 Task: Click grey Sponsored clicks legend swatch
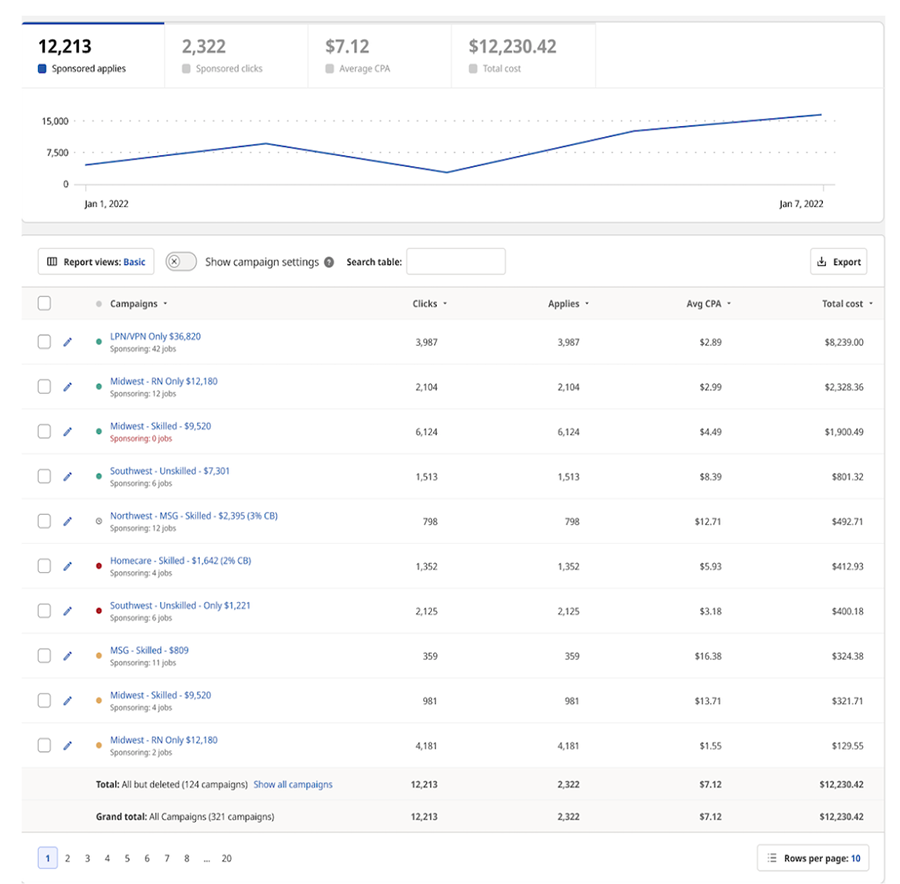pos(186,68)
